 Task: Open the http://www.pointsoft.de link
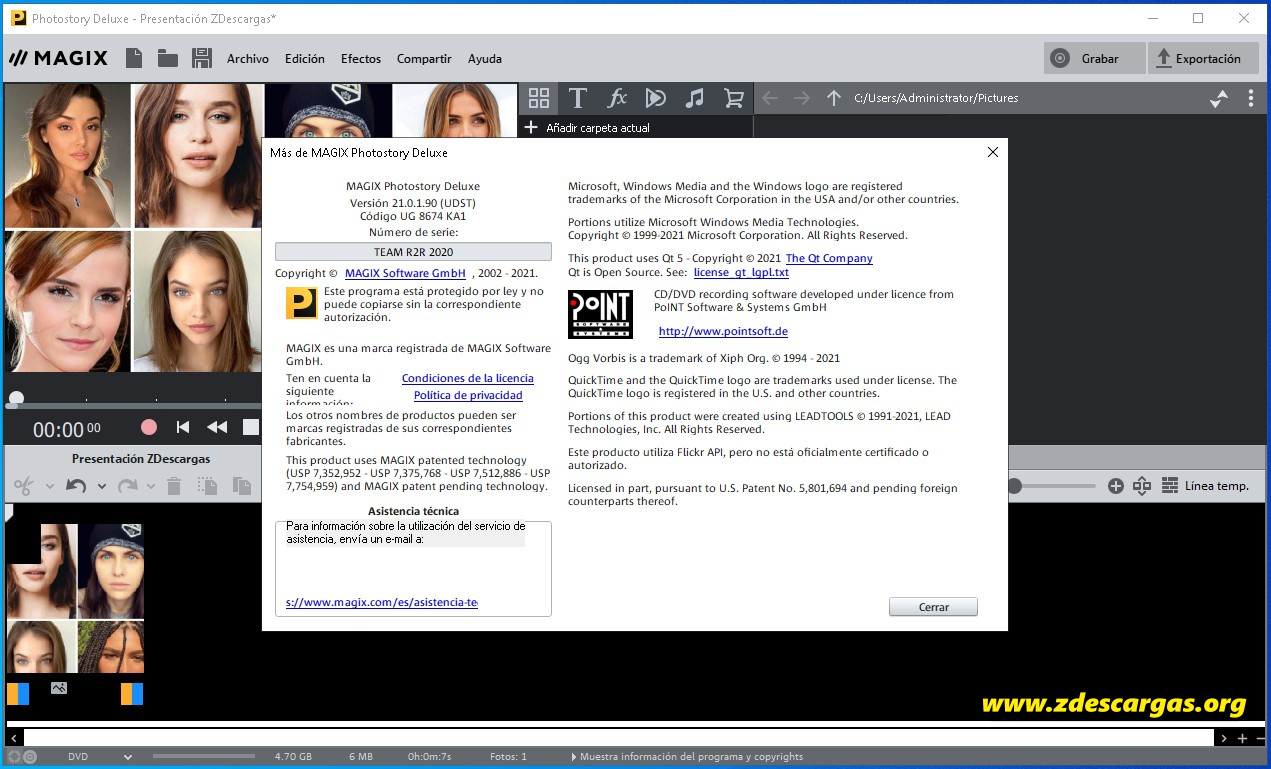tap(723, 331)
